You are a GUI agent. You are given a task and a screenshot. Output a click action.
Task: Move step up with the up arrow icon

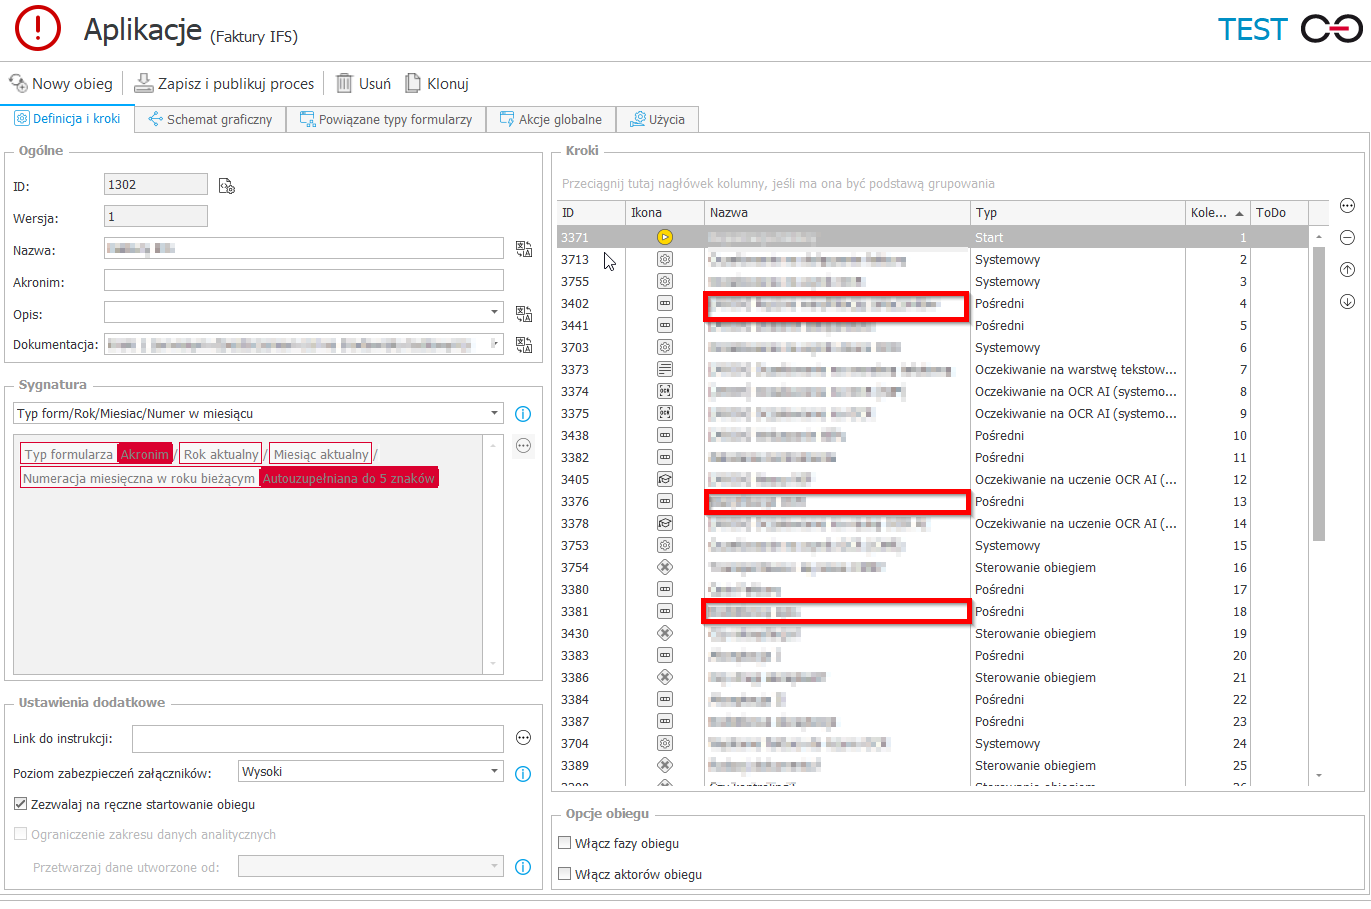1347,270
